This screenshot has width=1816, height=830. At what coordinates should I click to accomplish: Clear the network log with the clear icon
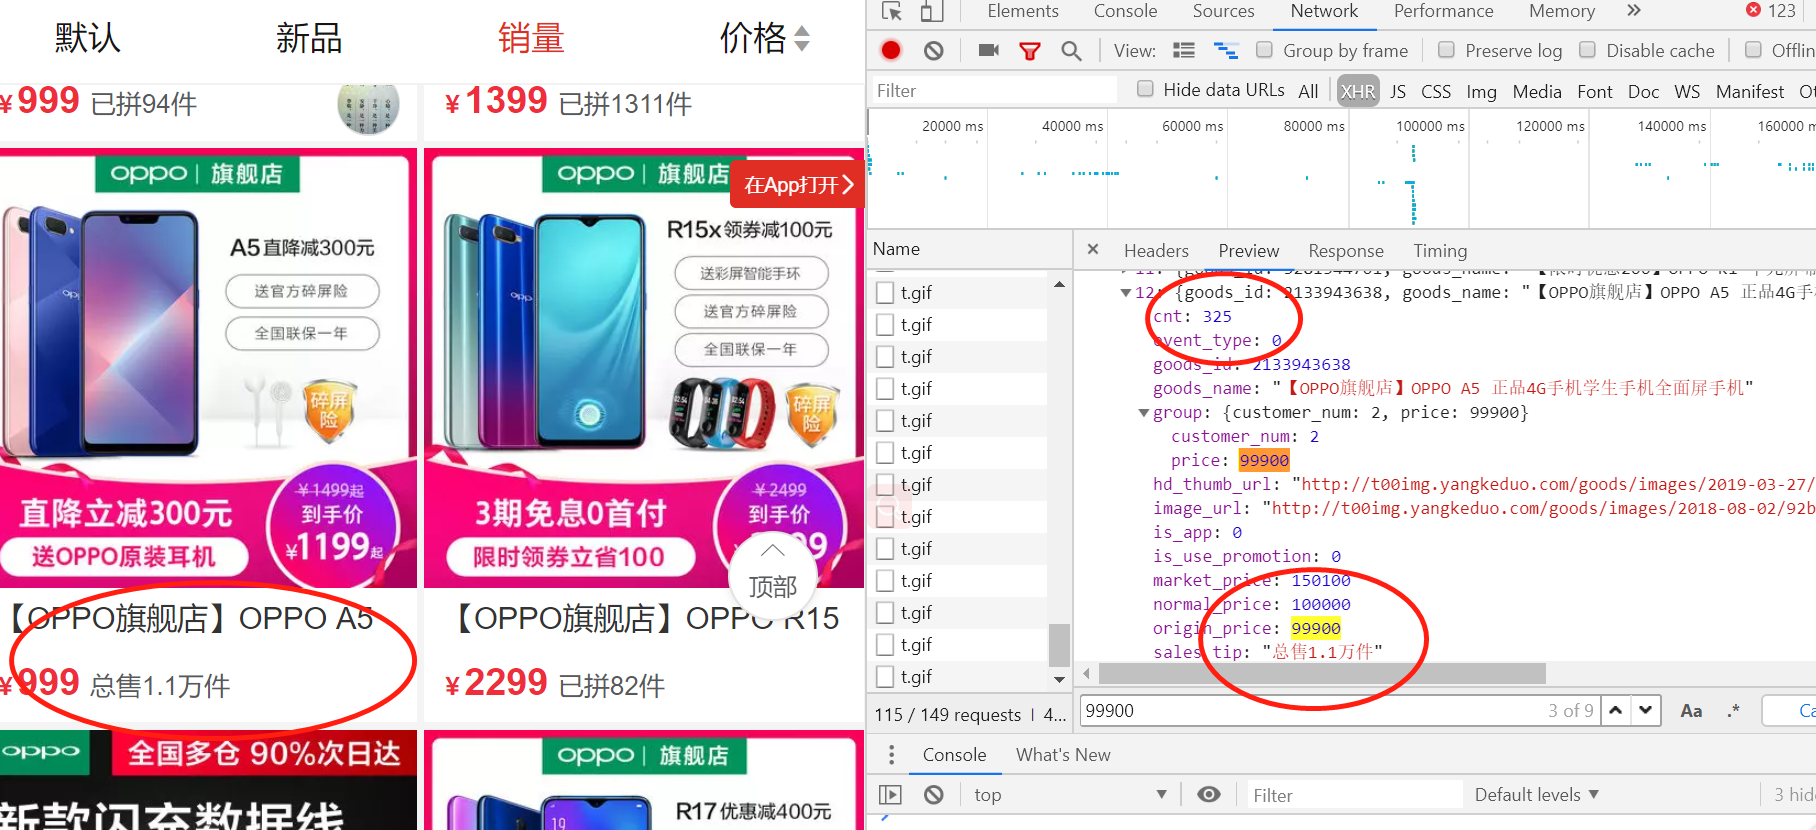[933, 50]
